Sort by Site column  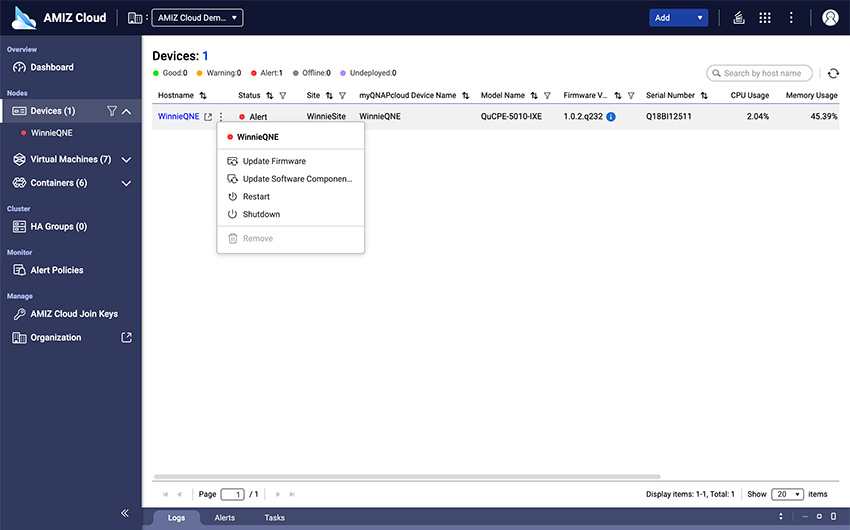tap(329, 95)
